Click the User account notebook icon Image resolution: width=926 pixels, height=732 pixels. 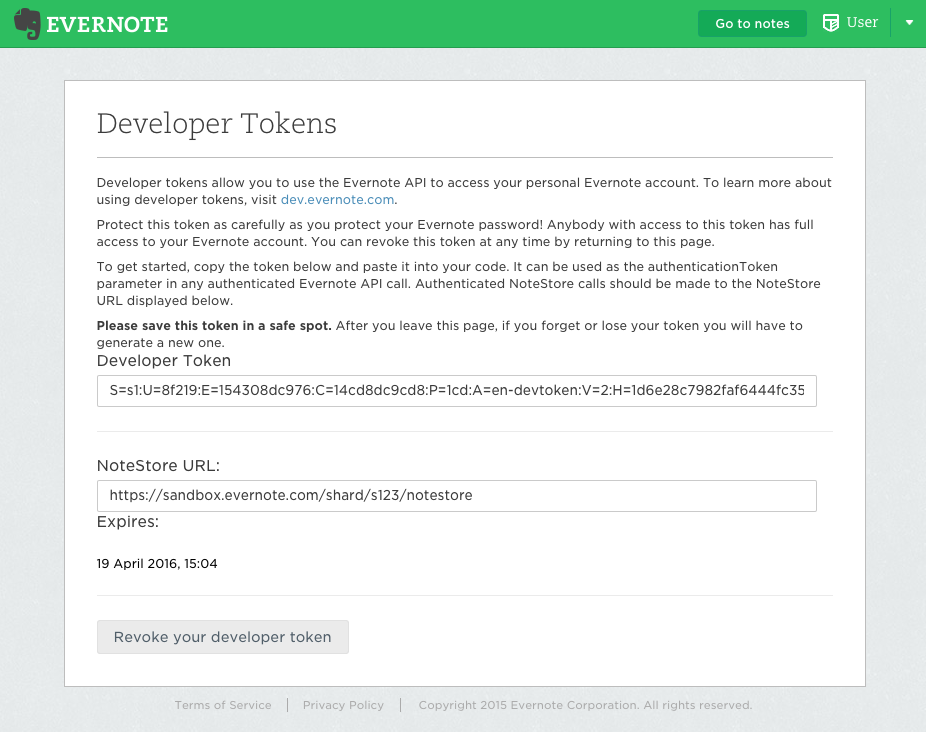click(830, 23)
